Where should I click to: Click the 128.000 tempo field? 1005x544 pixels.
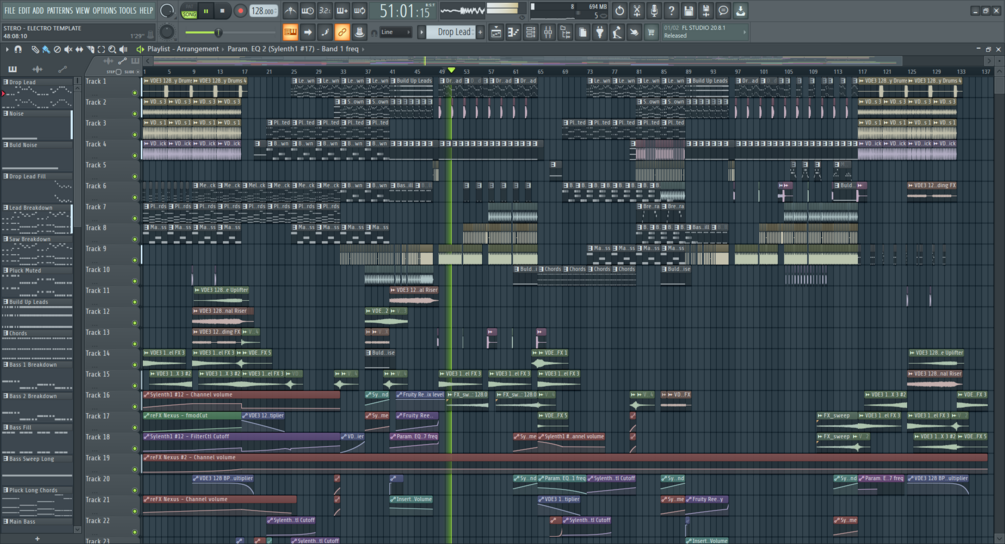pyautogui.click(x=263, y=11)
